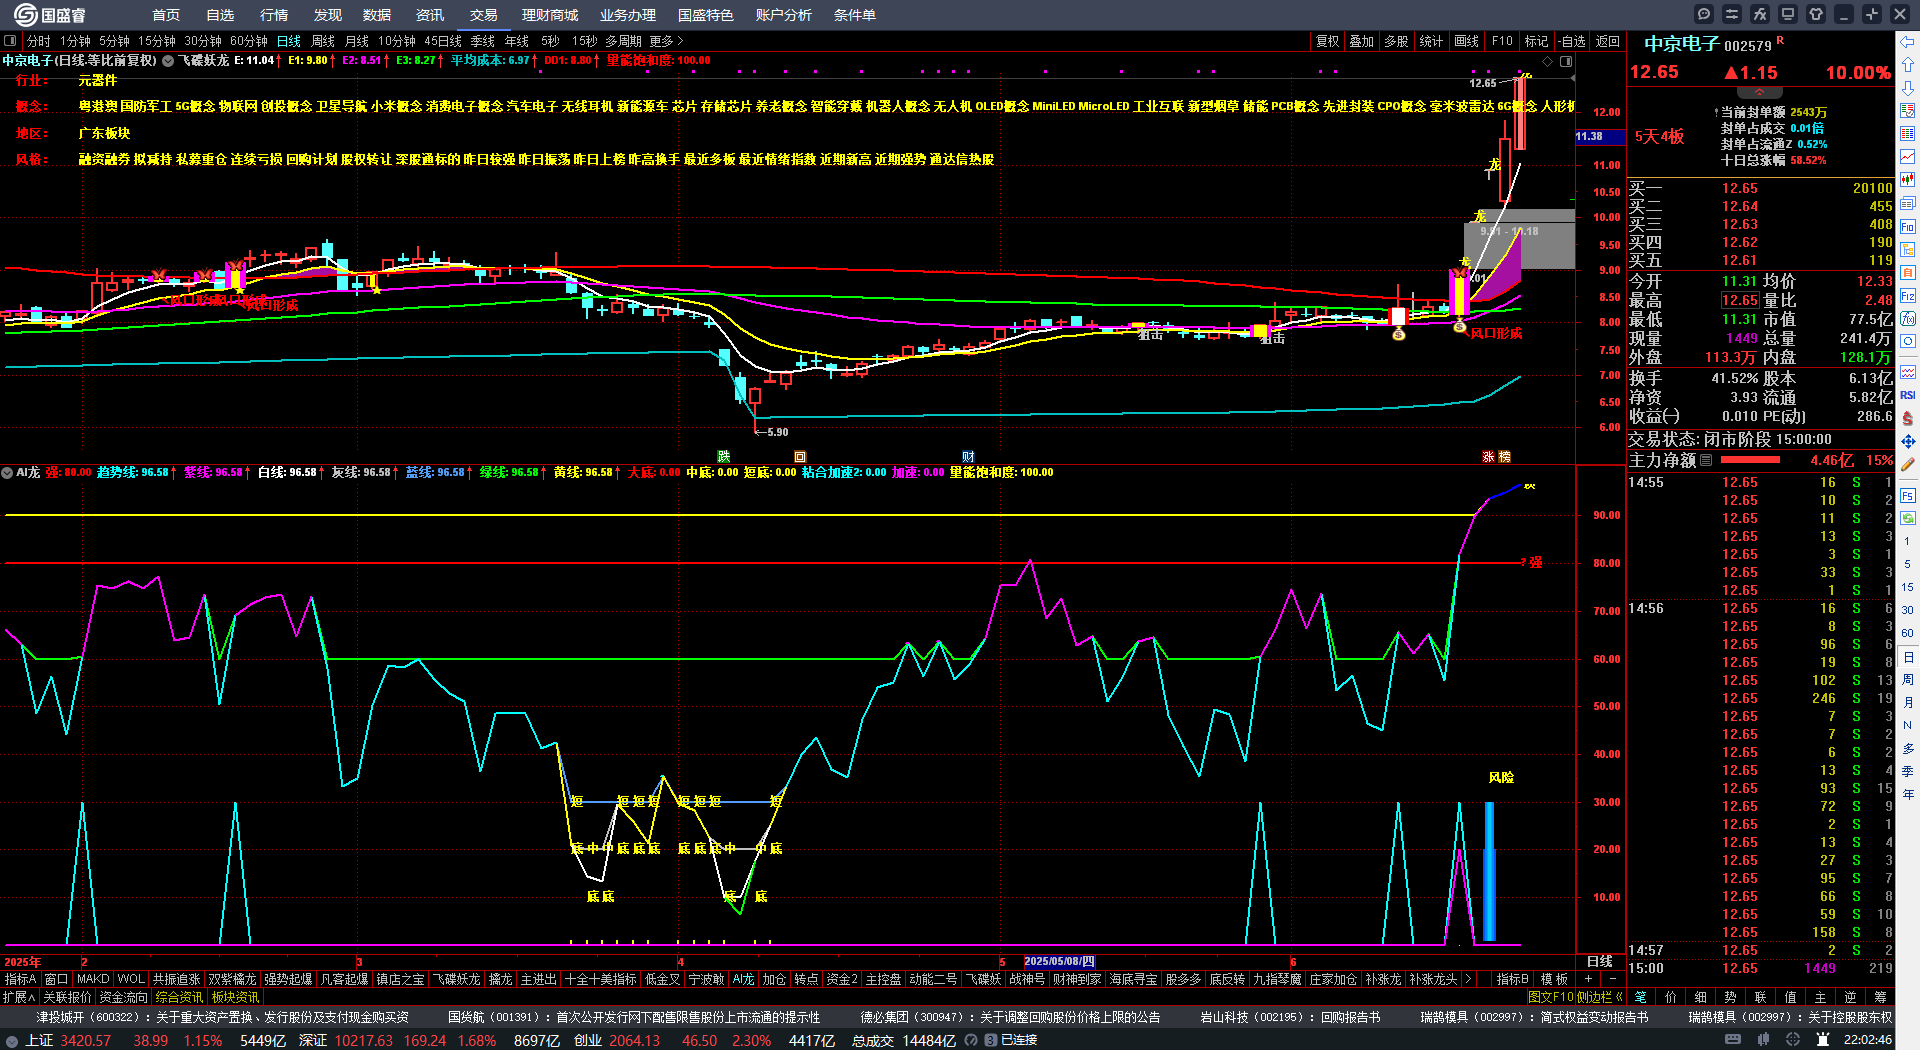Click the F5 chart switch sidebar icon

pos(1908,495)
